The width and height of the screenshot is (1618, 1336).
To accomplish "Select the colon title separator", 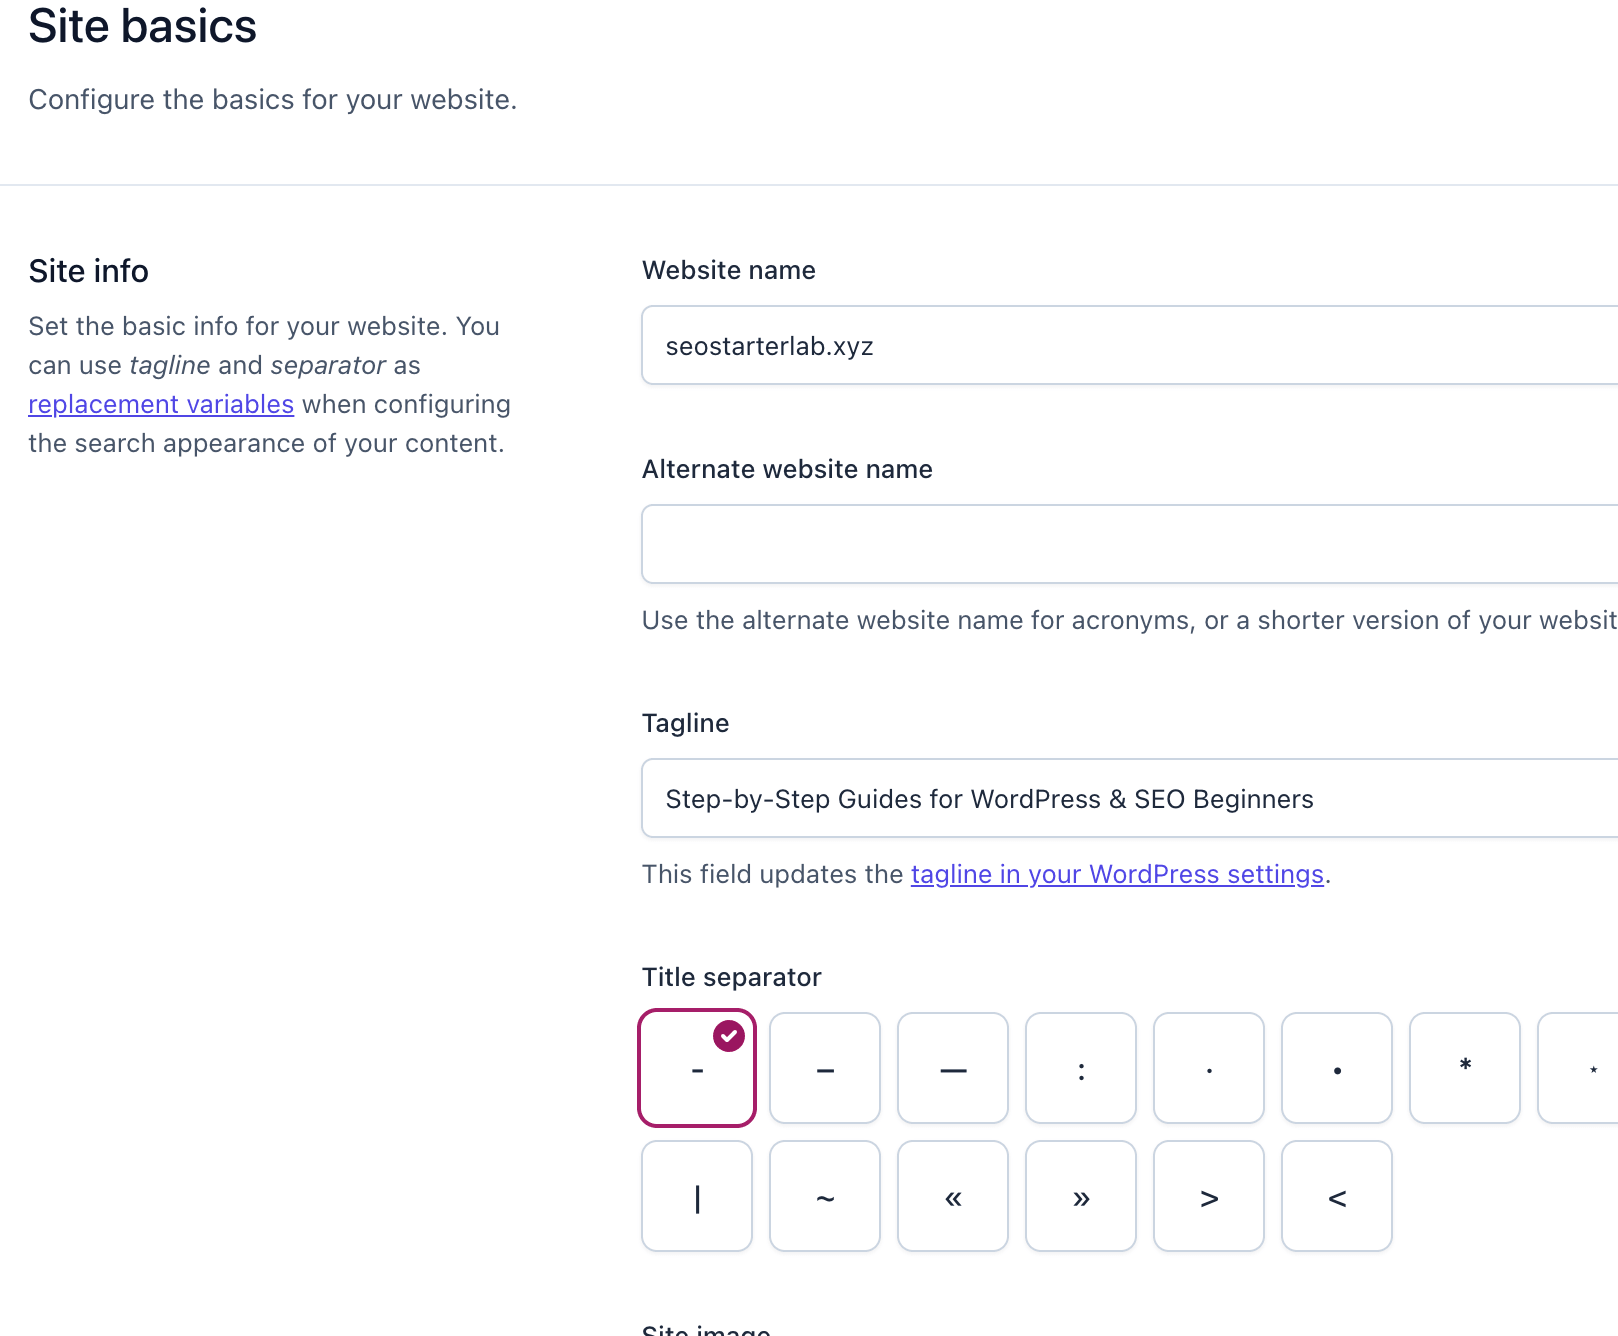I will coord(1081,1068).
